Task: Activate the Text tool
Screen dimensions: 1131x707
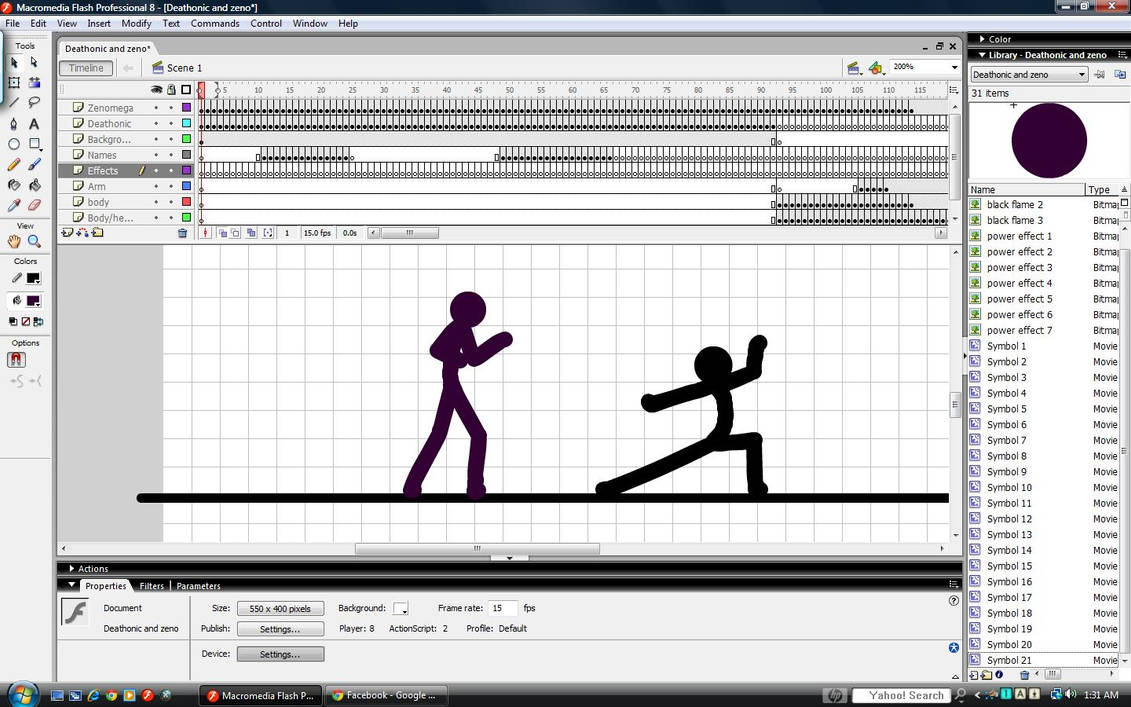Action: (x=36, y=122)
